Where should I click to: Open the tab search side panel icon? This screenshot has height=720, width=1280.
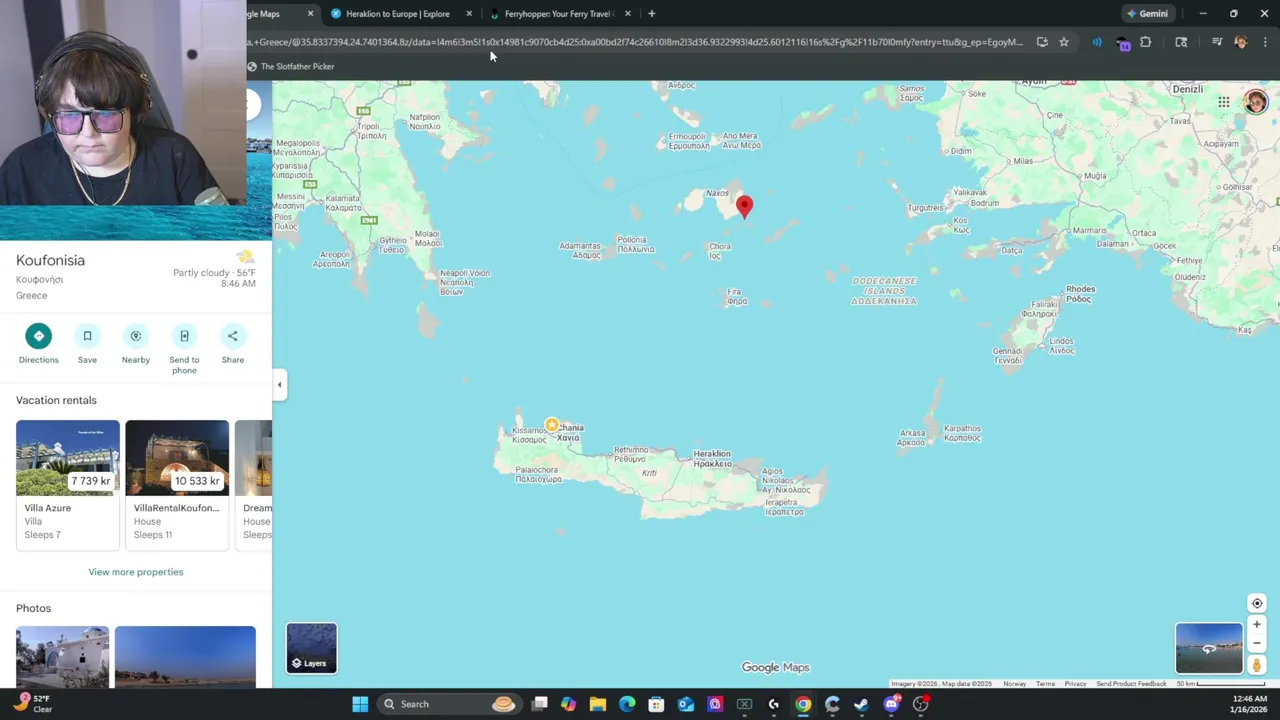pos(1181,42)
